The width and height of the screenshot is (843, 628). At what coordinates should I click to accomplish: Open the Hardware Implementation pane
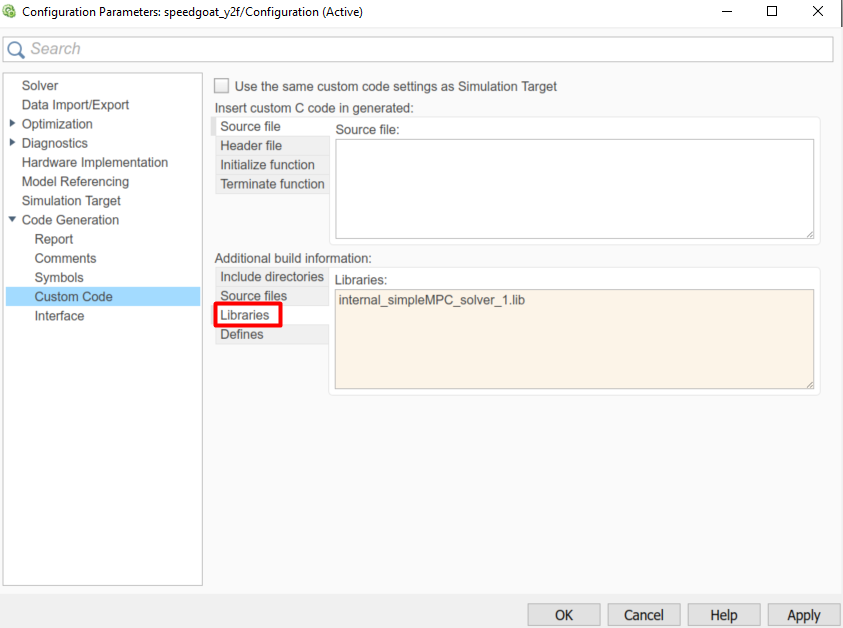pyautogui.click(x=95, y=162)
